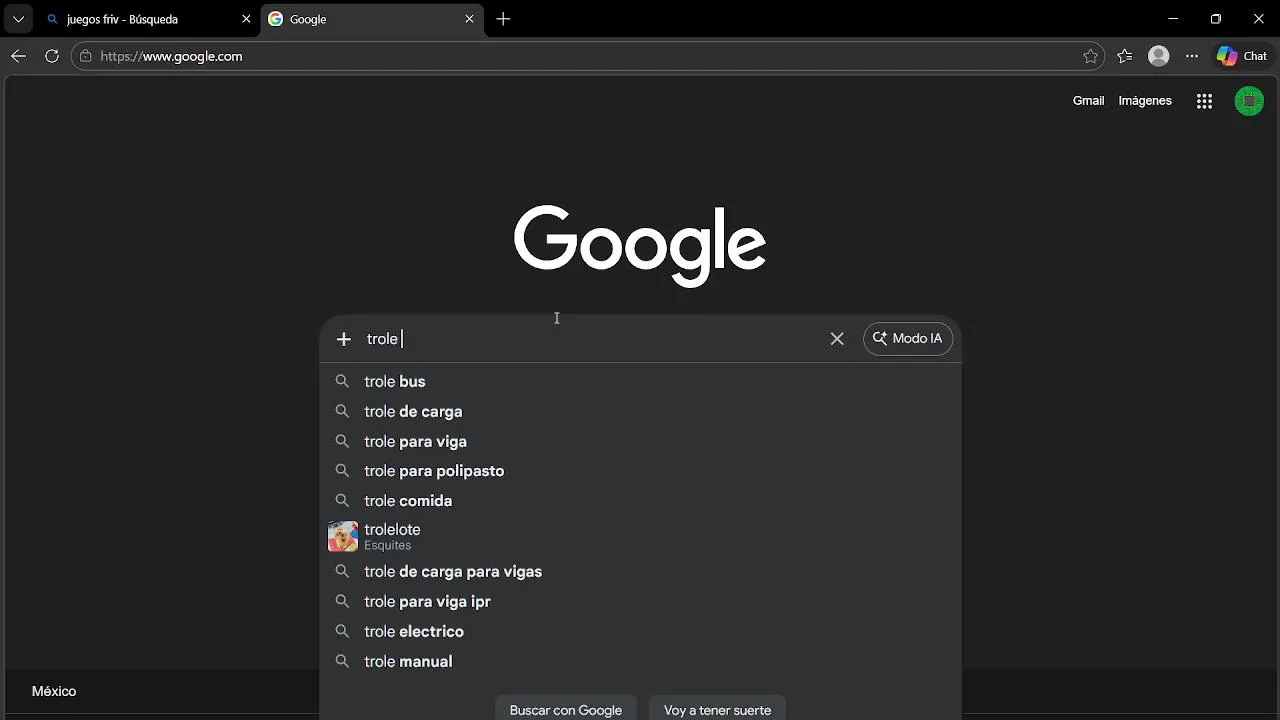The image size is (1280, 720).
Task: View site information lock icon
Action: pyautogui.click(x=86, y=56)
